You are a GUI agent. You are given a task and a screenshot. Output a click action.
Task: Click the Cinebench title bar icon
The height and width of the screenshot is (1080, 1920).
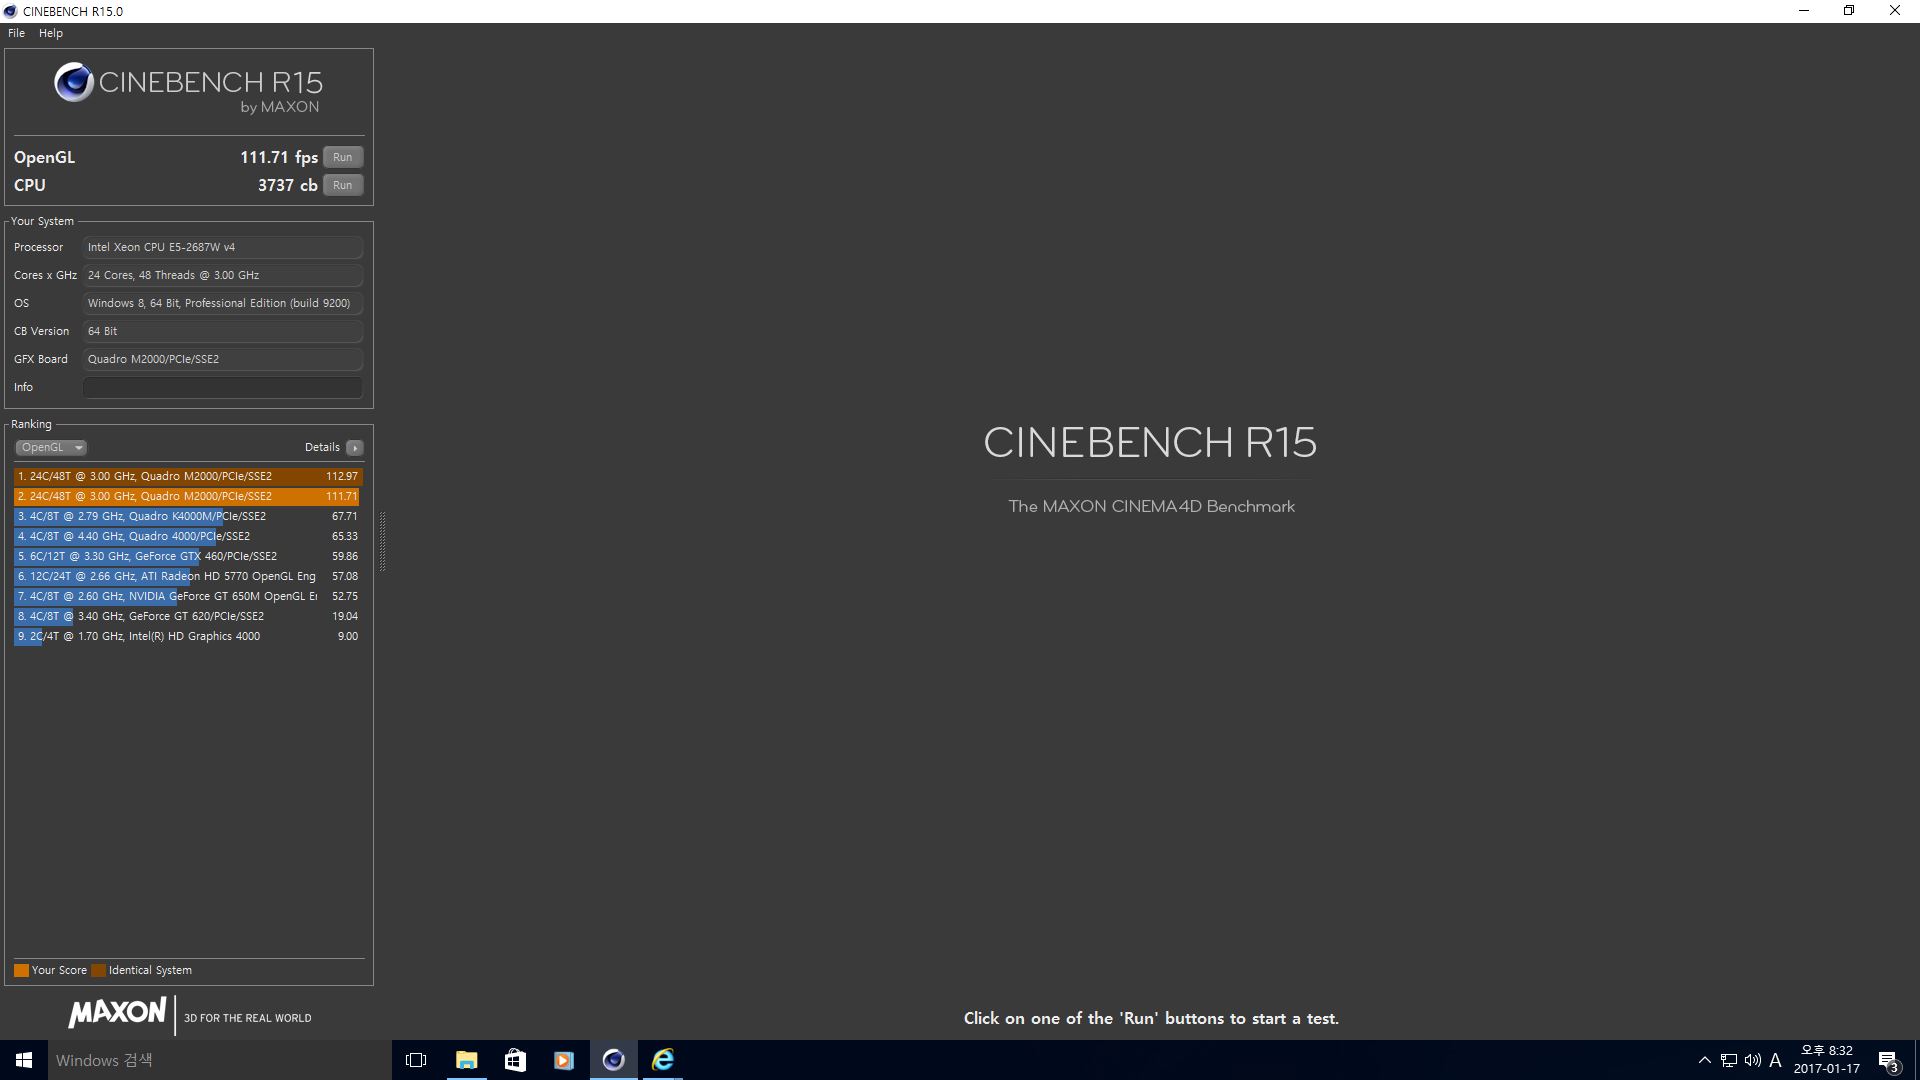pos(10,11)
